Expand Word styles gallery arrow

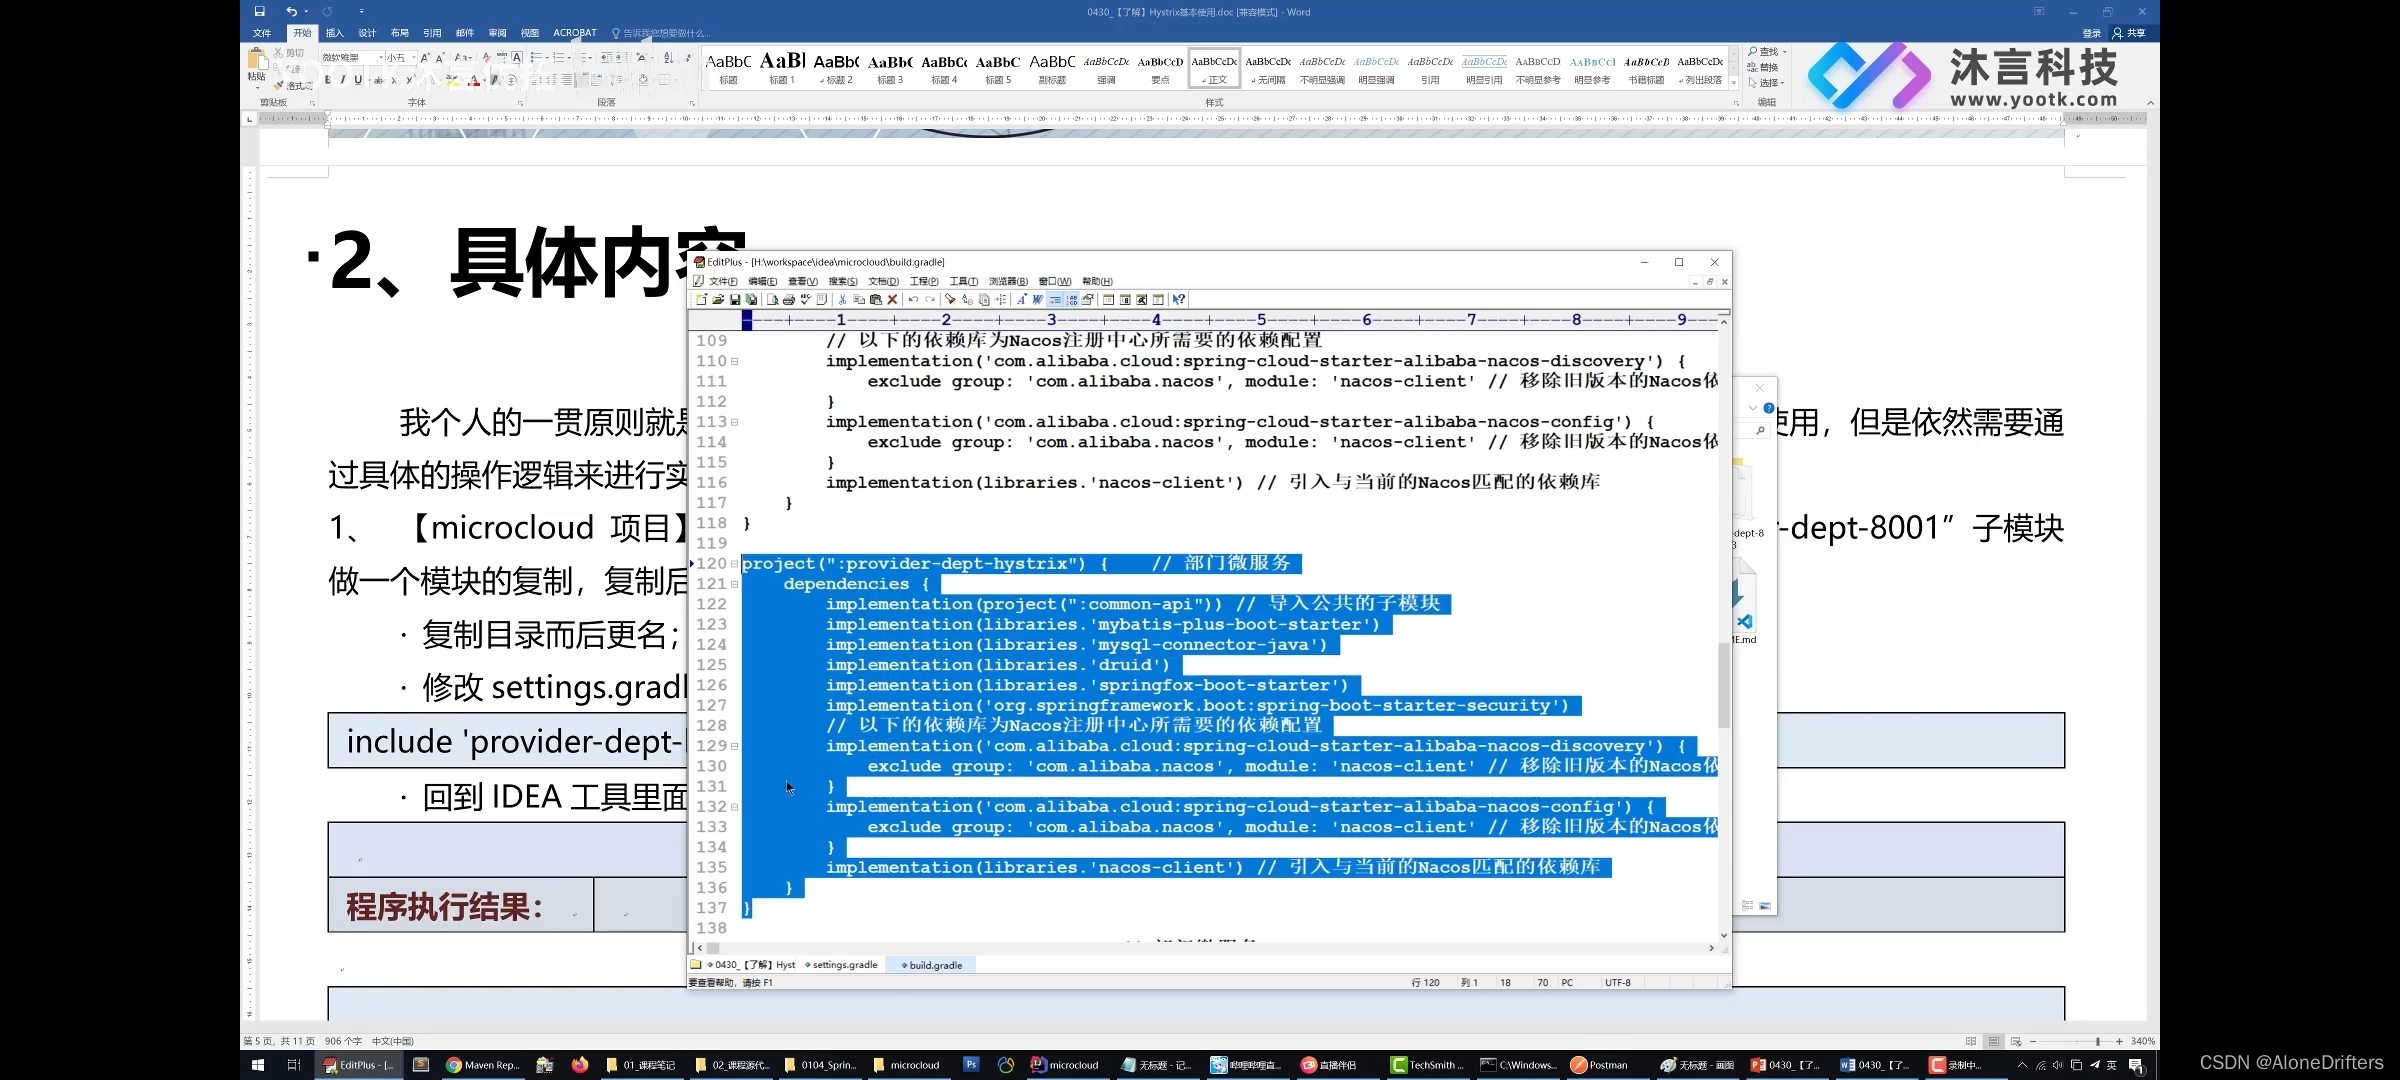[1733, 83]
